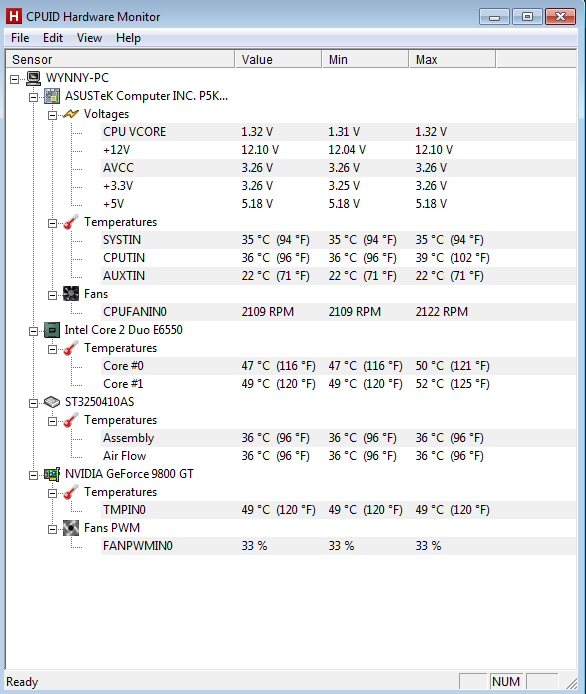
Task: Click the 2122 RPM max value
Action: click(441, 312)
